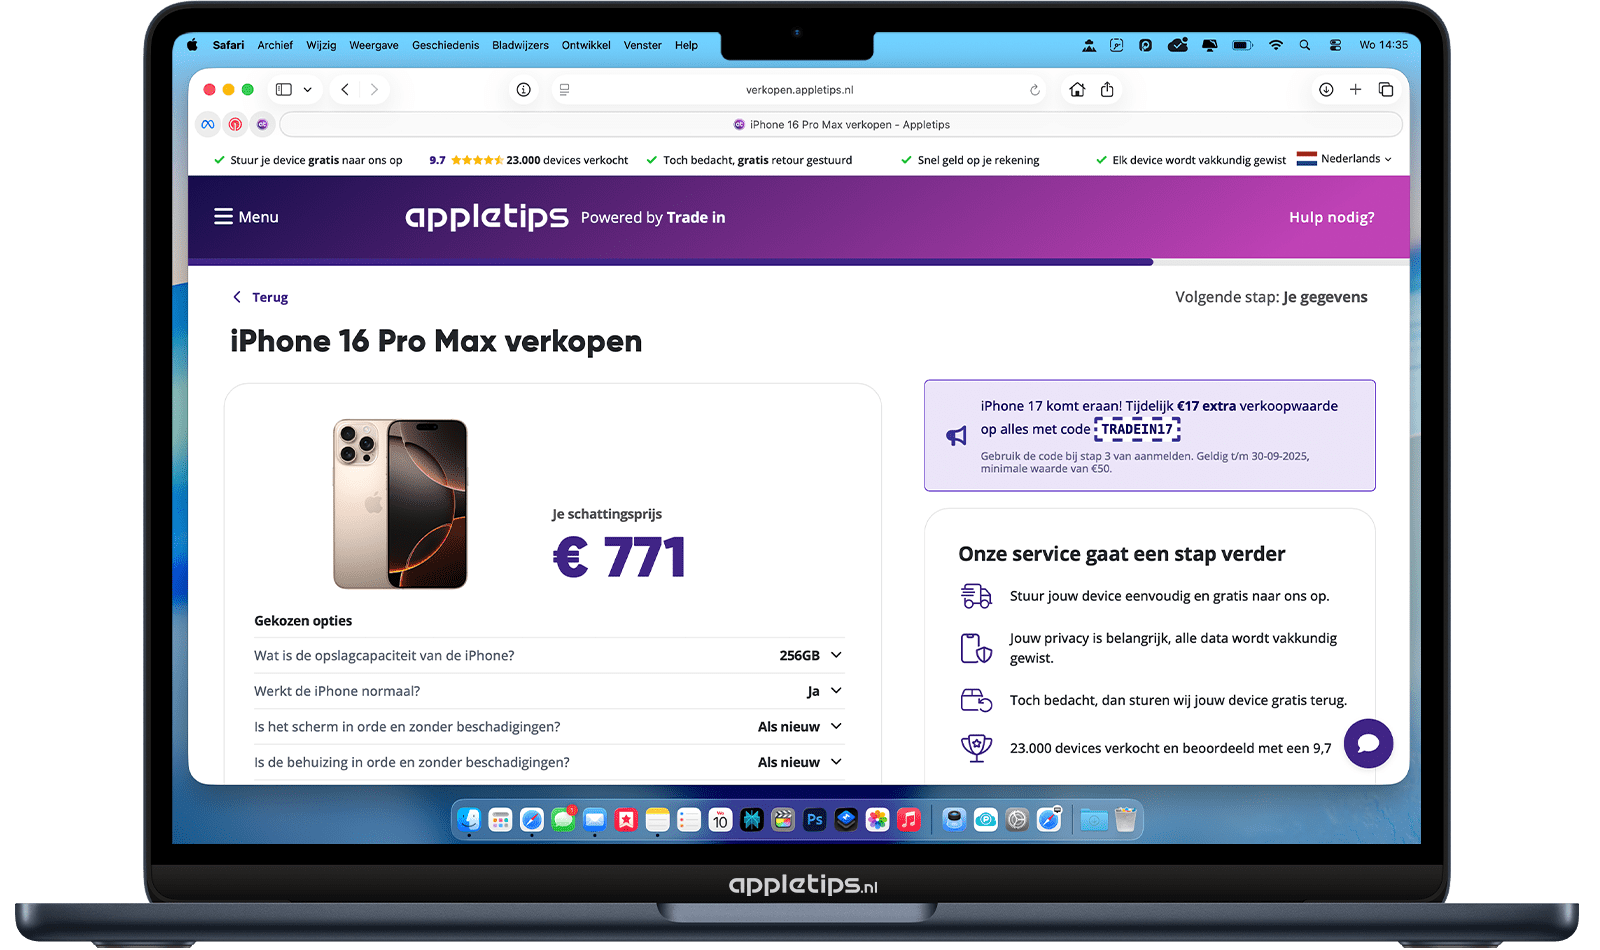1600x950 pixels.
Task: Expand the 'Werkt de iPhone normaal' Ja dropdown
Action: click(x=825, y=691)
